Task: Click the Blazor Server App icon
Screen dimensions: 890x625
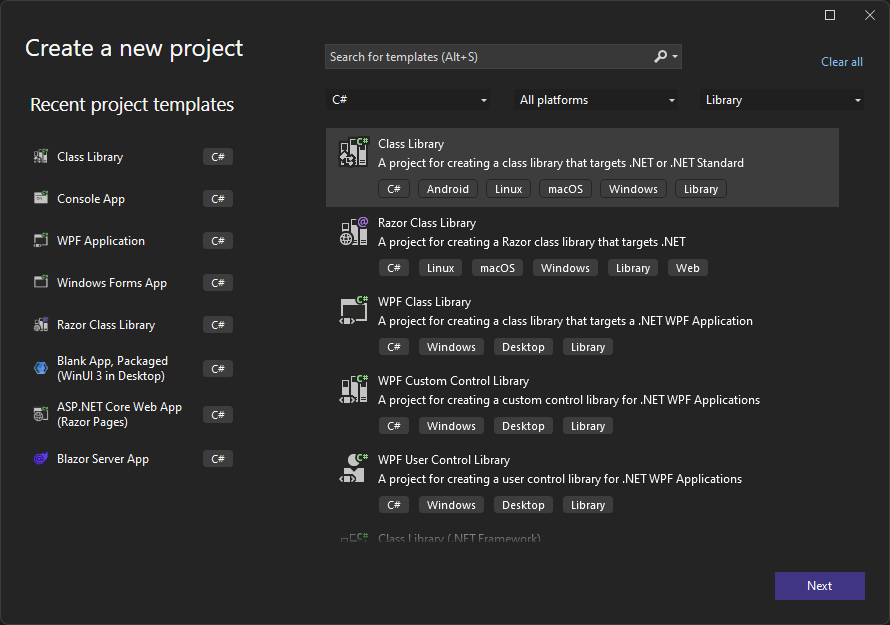Action: [41, 458]
